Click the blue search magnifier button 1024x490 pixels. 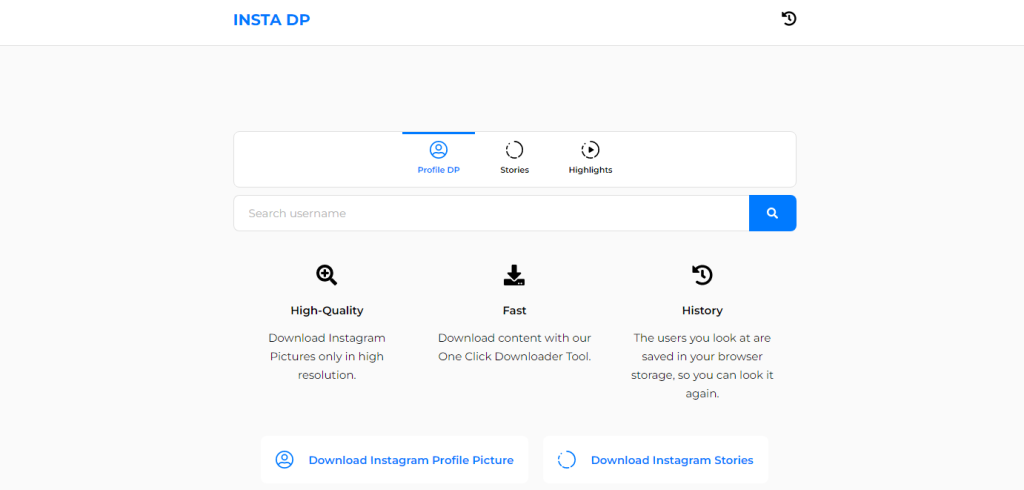pyautogui.click(x=773, y=213)
